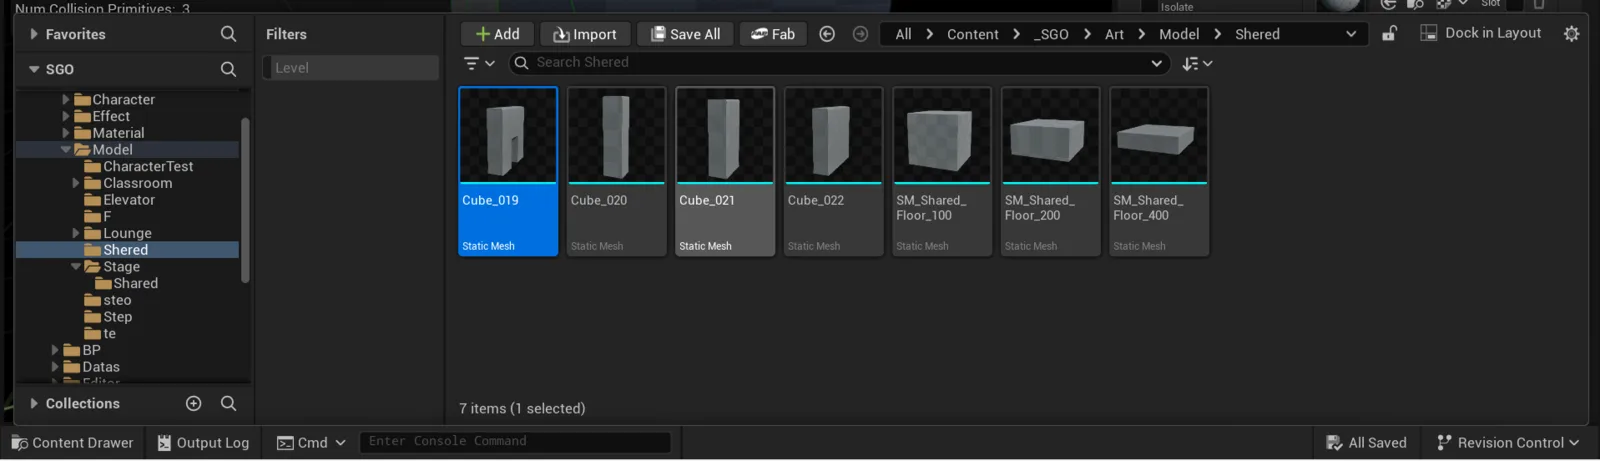Toggle the Content Drawer

72,443
